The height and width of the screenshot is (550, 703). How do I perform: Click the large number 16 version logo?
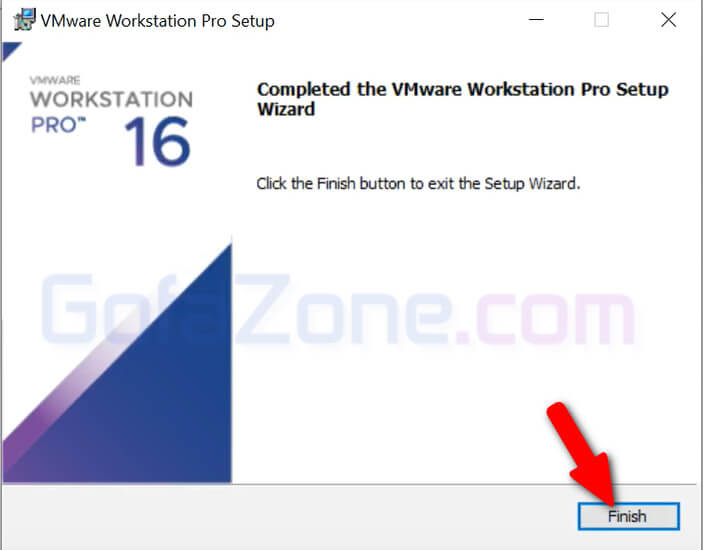coord(158,142)
